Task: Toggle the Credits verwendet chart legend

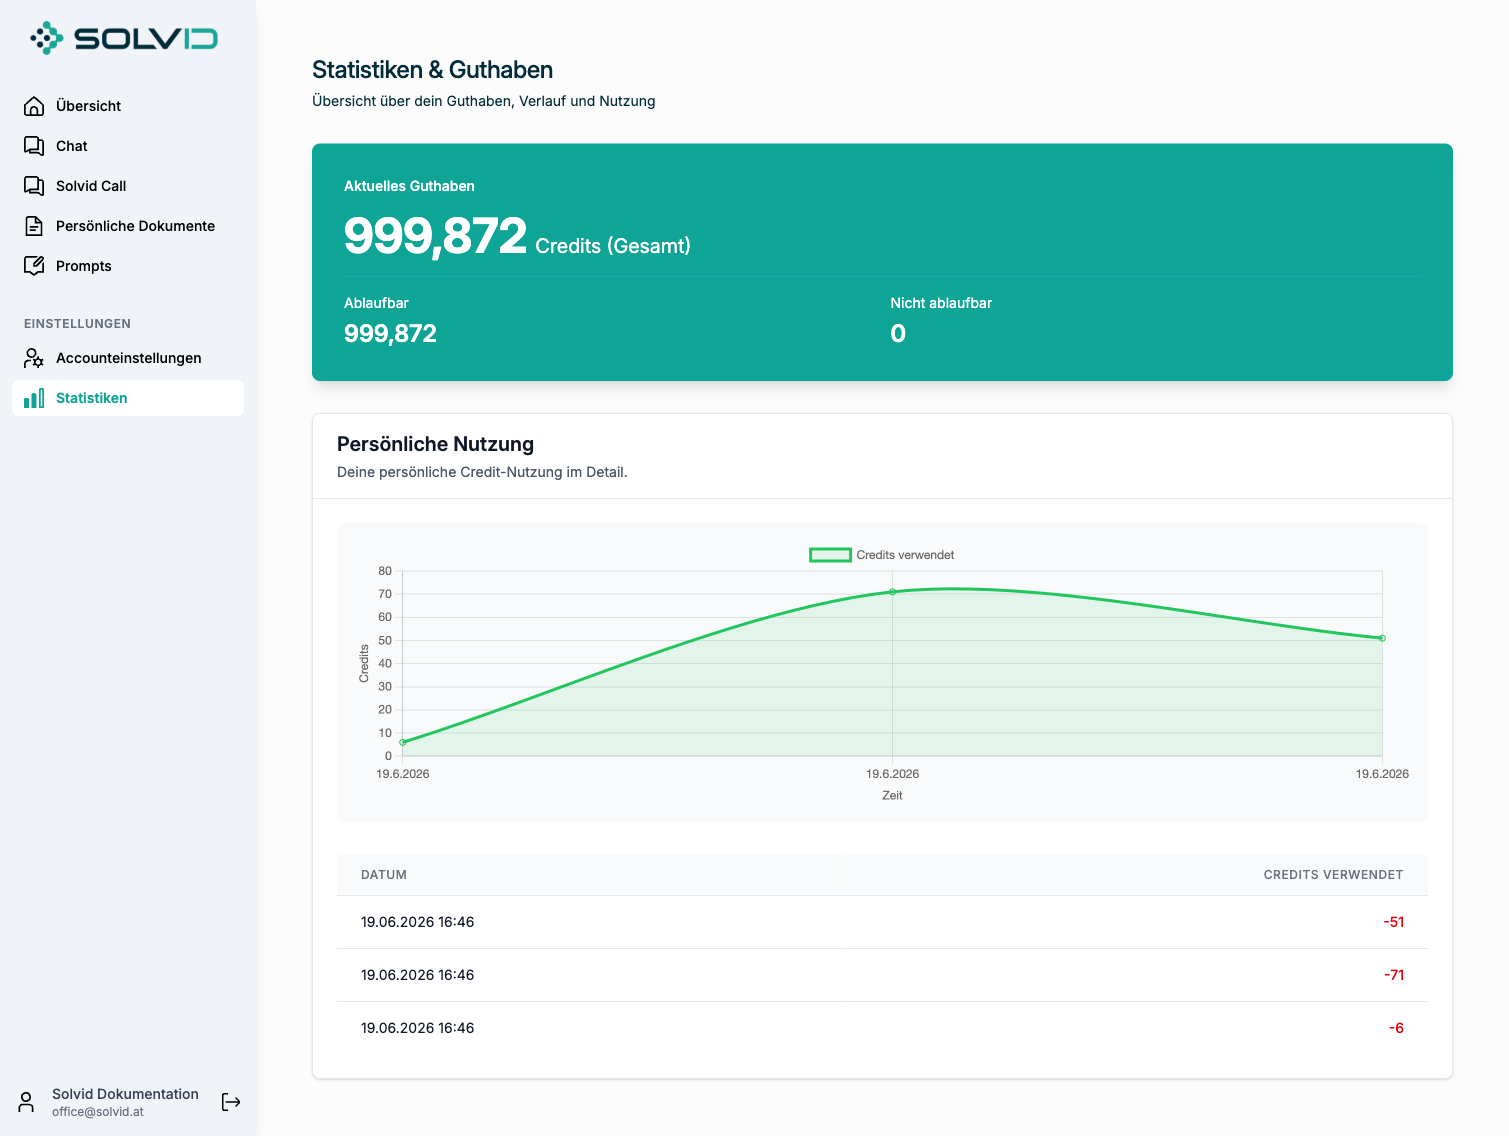Action: 882,555
